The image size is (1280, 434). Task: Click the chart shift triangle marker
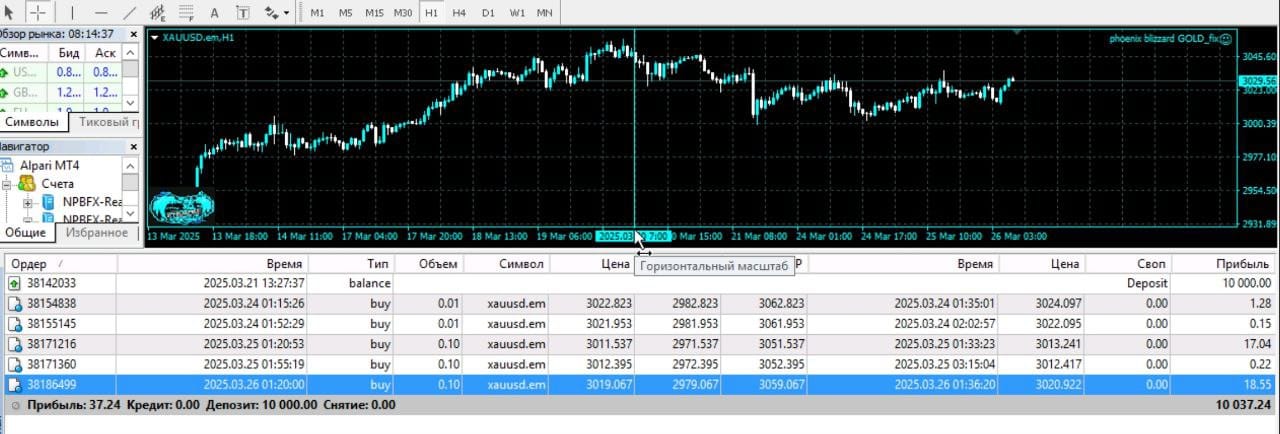point(1018,33)
